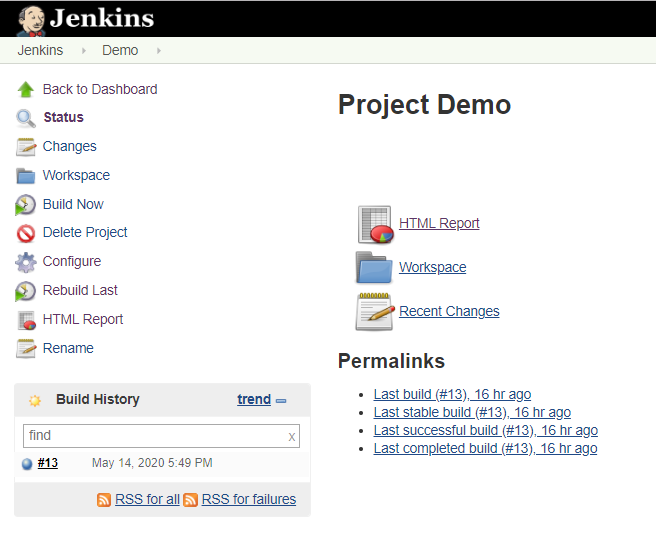Click the Changes notepad icon in sidebar

coord(26,147)
